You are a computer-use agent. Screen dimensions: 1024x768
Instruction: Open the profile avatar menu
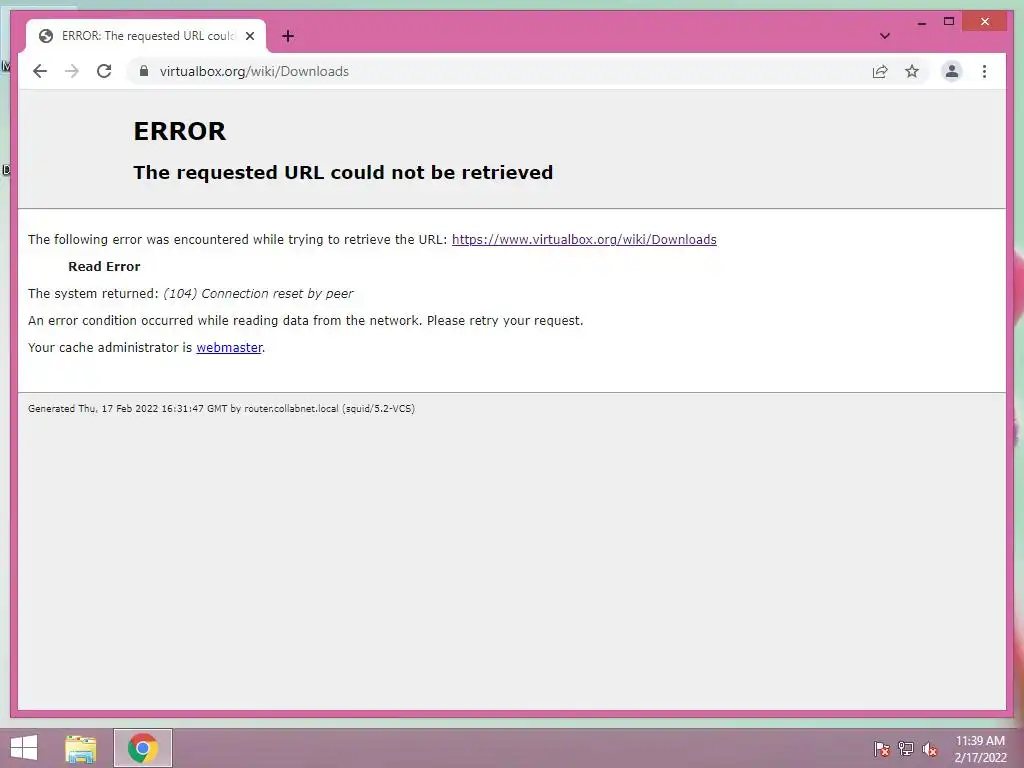pos(952,71)
